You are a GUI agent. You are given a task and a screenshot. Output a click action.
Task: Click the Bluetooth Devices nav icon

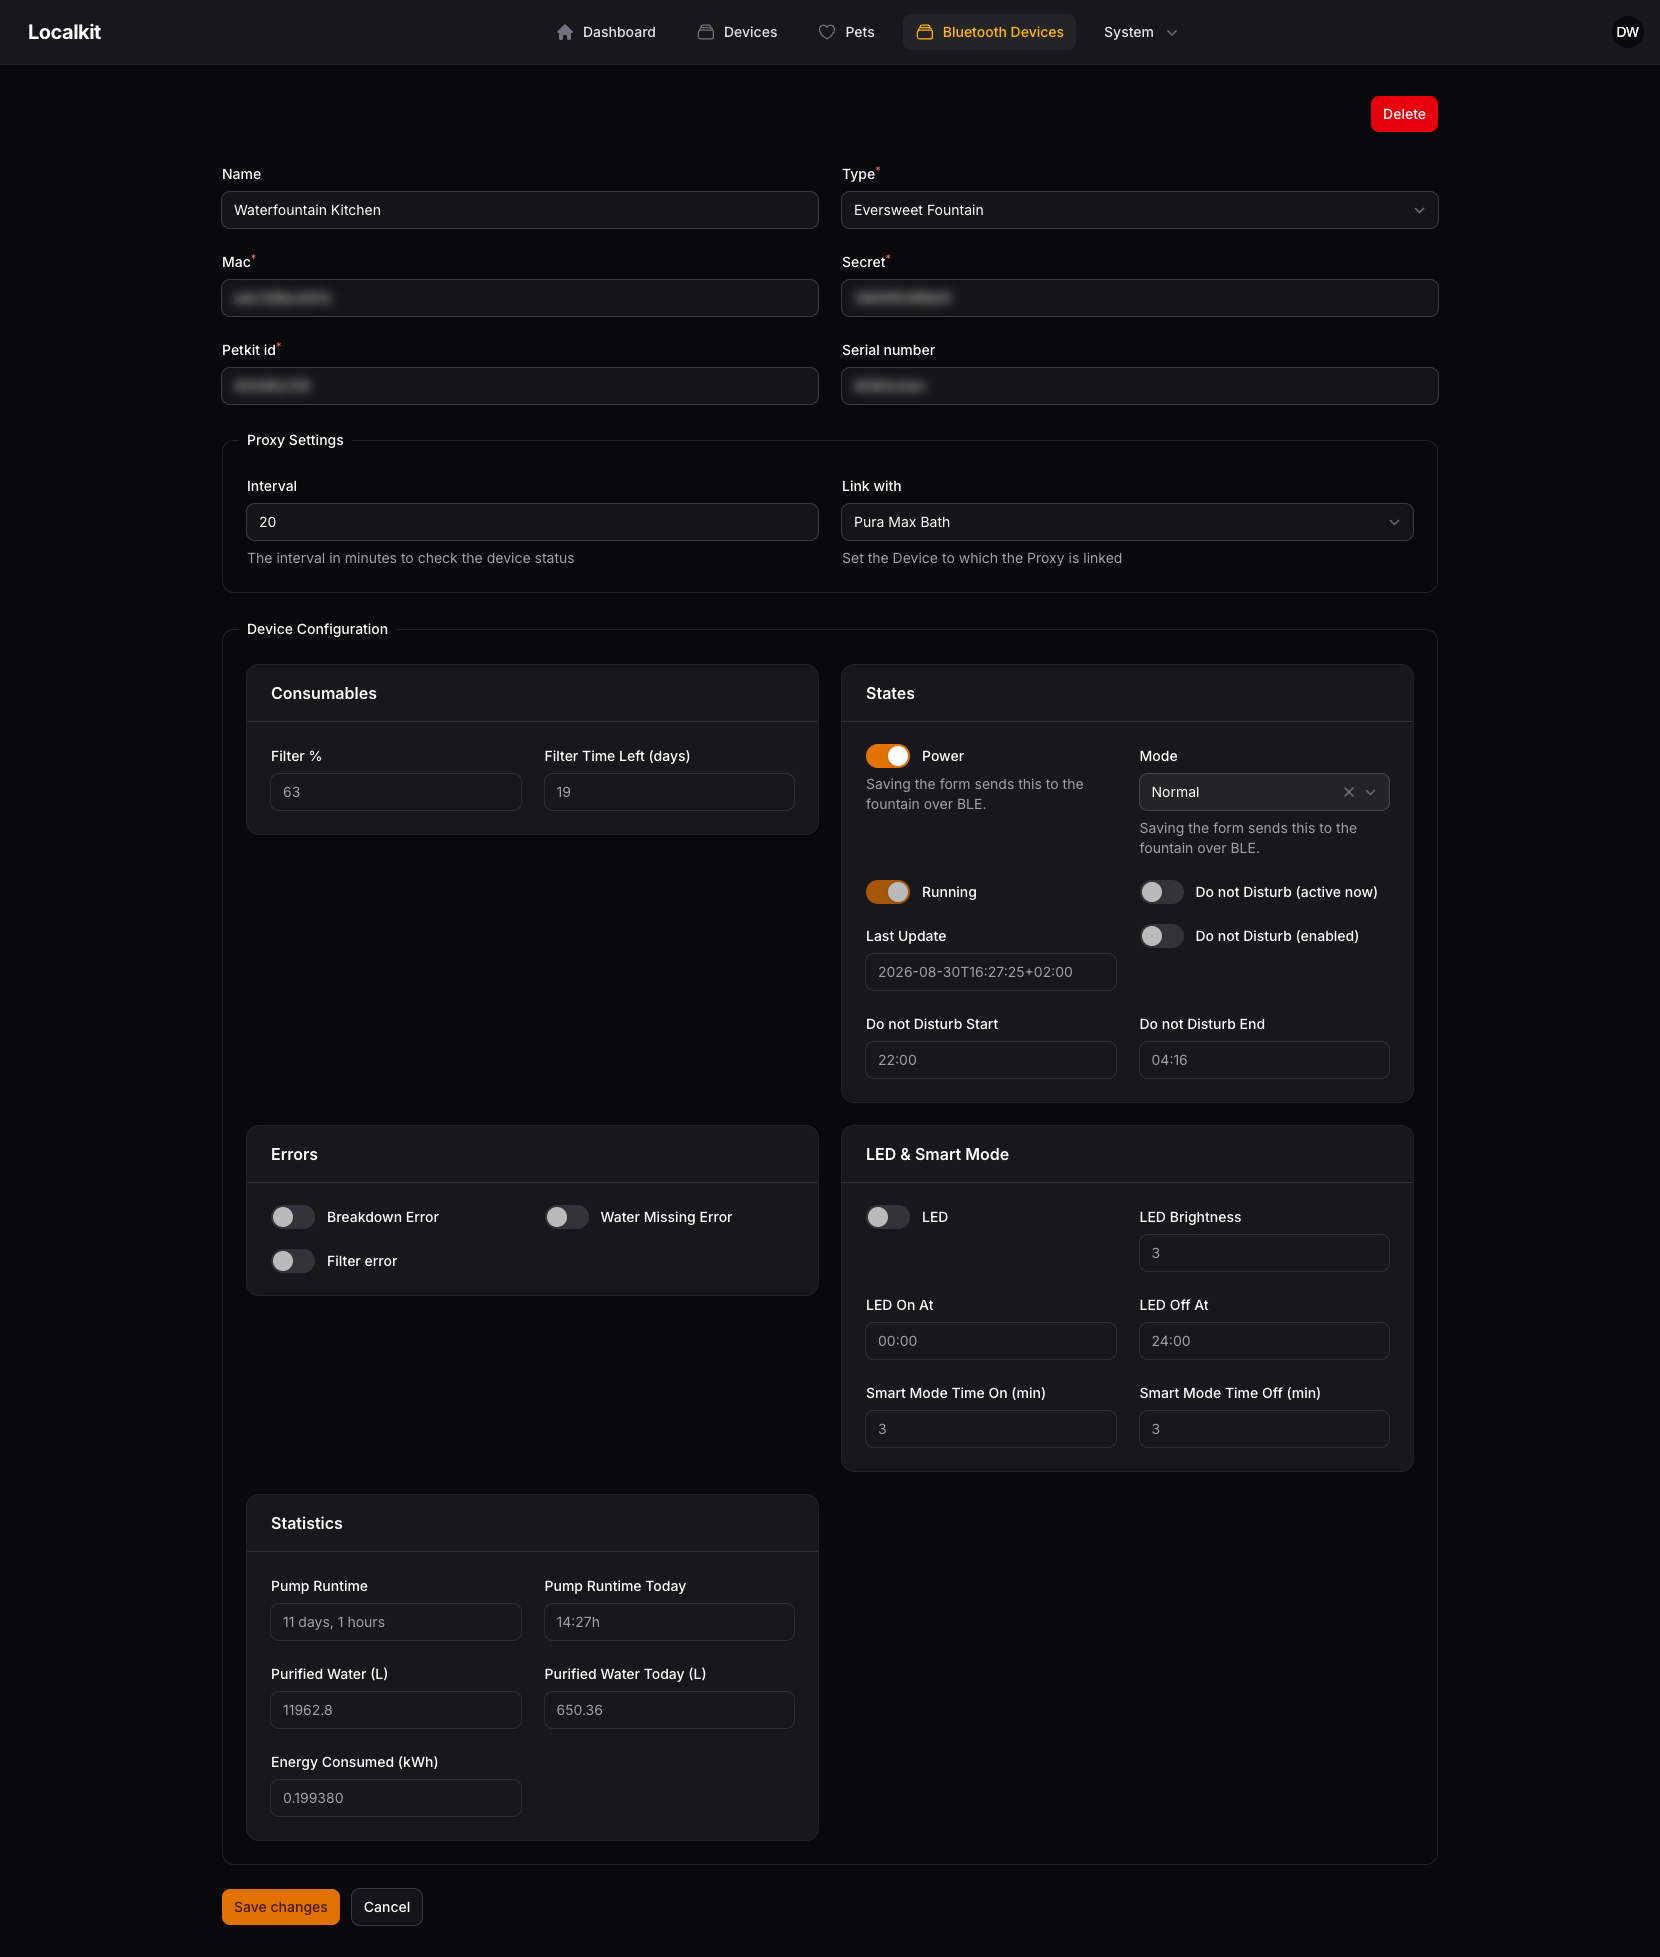925,32
